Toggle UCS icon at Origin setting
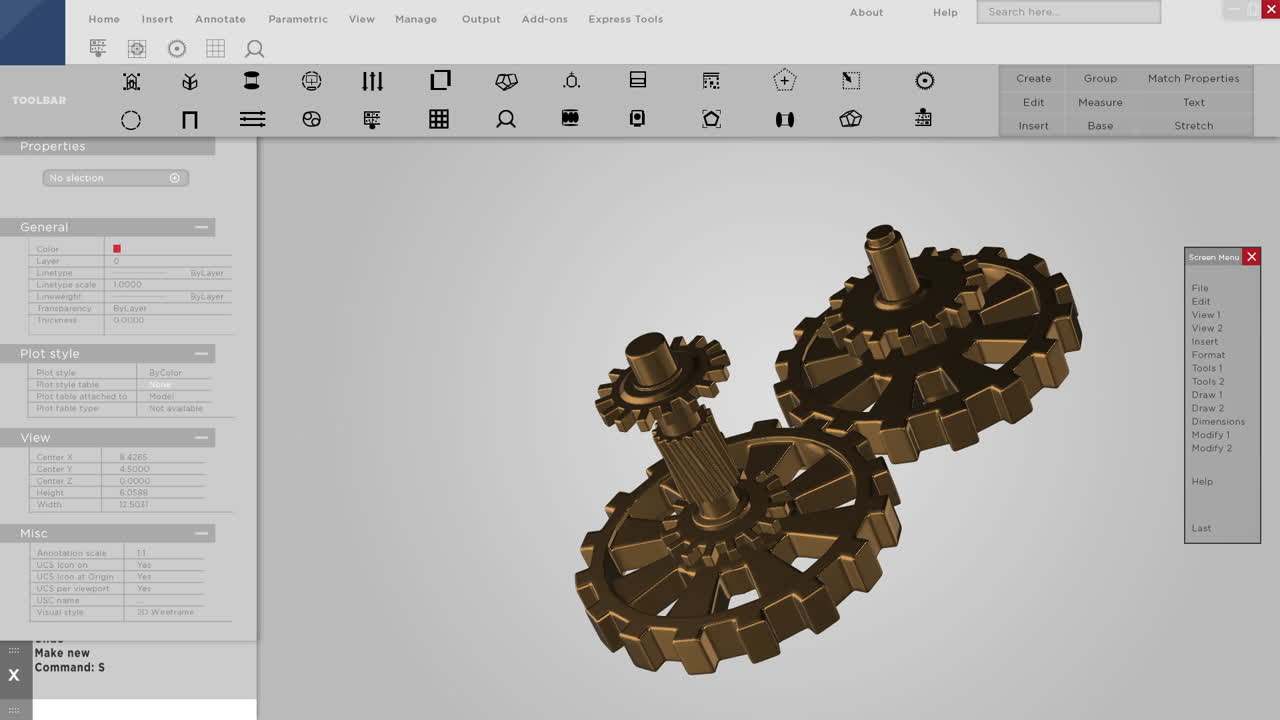 coord(143,576)
